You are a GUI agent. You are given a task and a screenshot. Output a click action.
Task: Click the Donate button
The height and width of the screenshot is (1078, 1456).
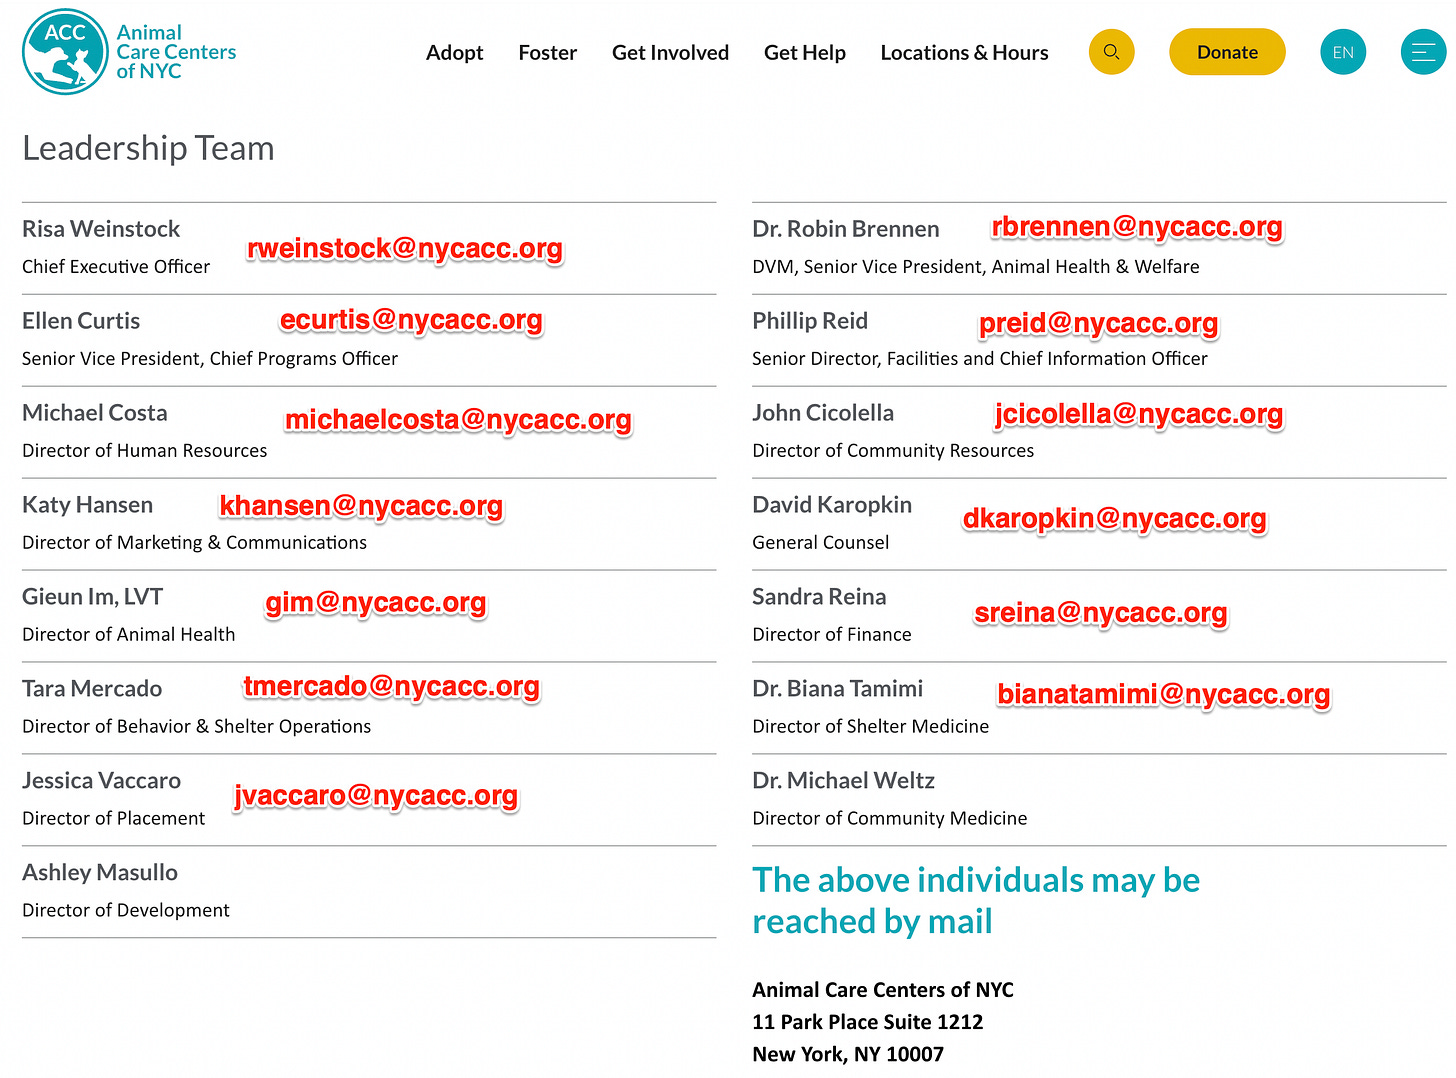[x=1227, y=52]
